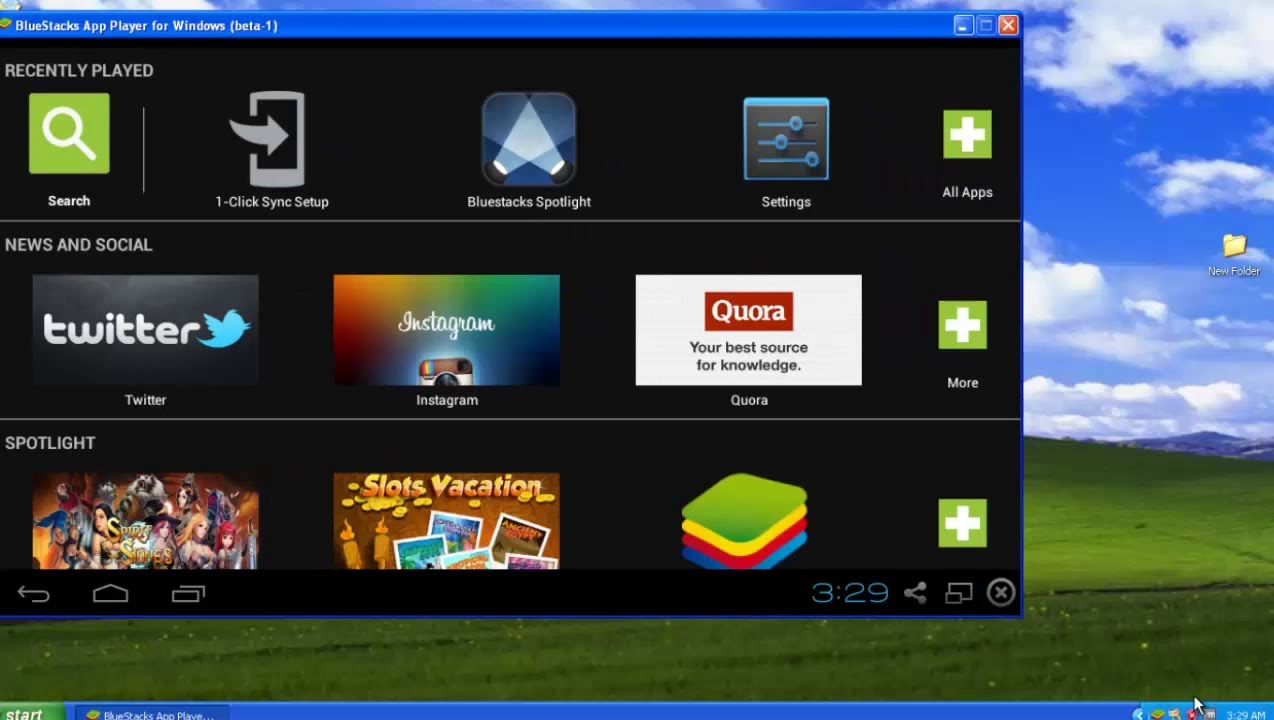Screen dimensions: 1274x720
Task: Click the Settings label text
Action: coord(786,202)
